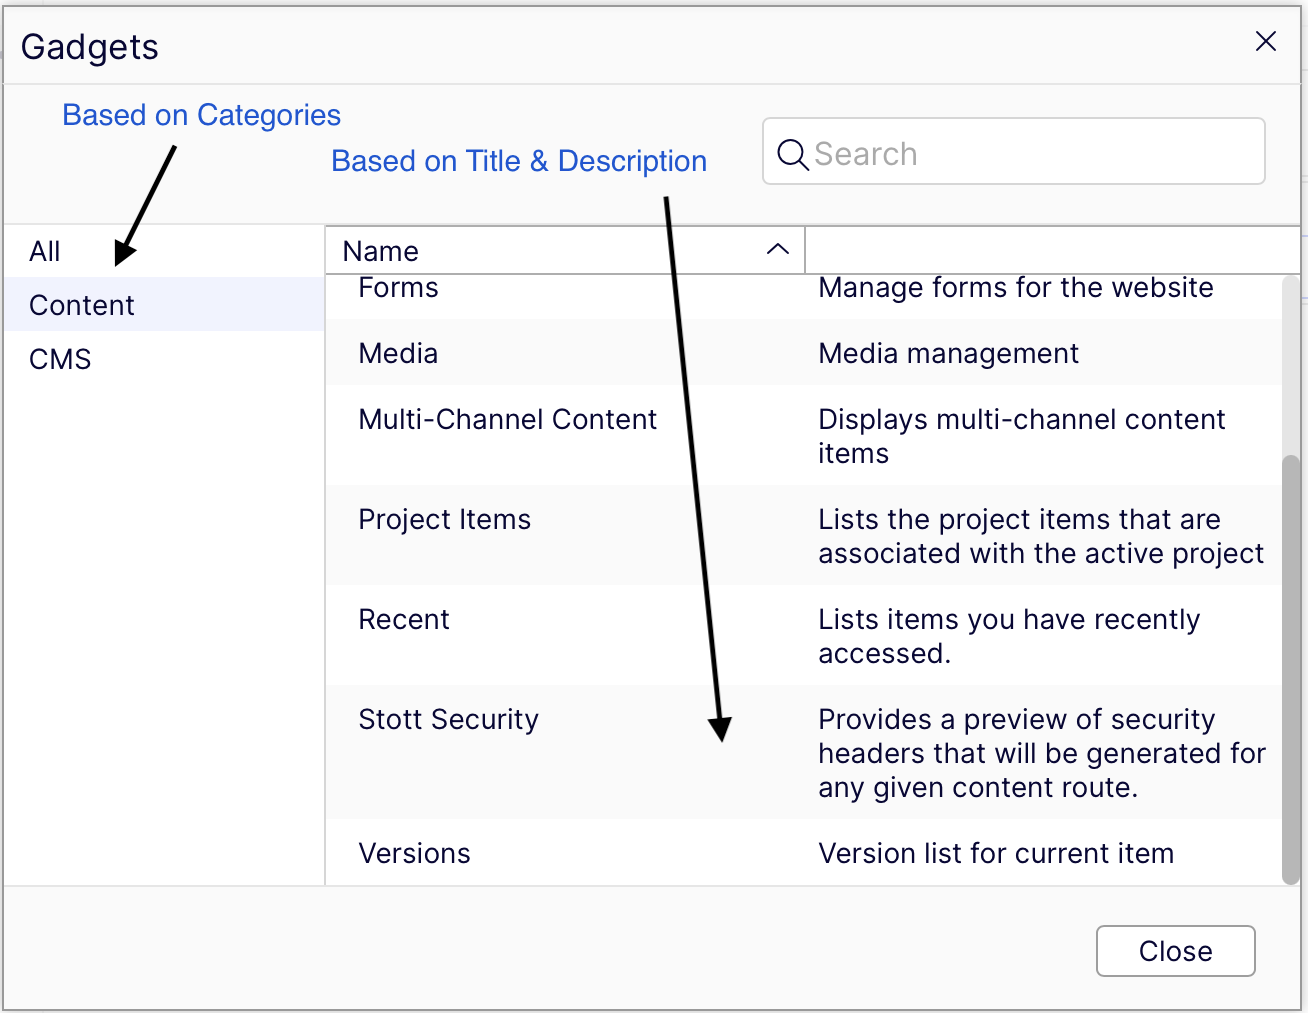Select the Recent gadget row
The width and height of the screenshot is (1308, 1013).
(x=500, y=619)
